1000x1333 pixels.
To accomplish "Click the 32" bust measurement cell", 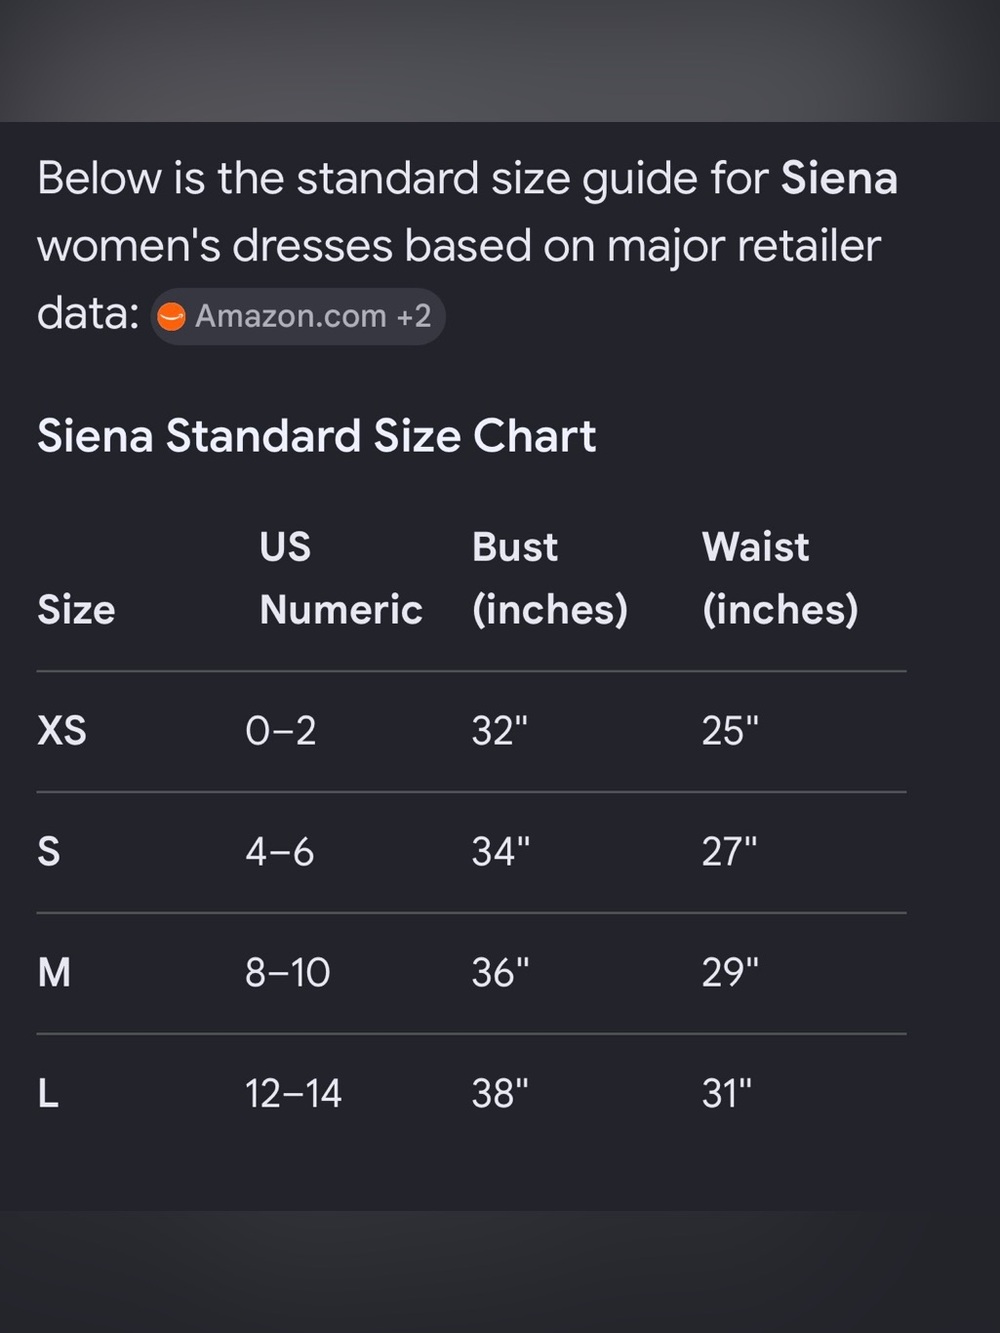I will point(500,731).
